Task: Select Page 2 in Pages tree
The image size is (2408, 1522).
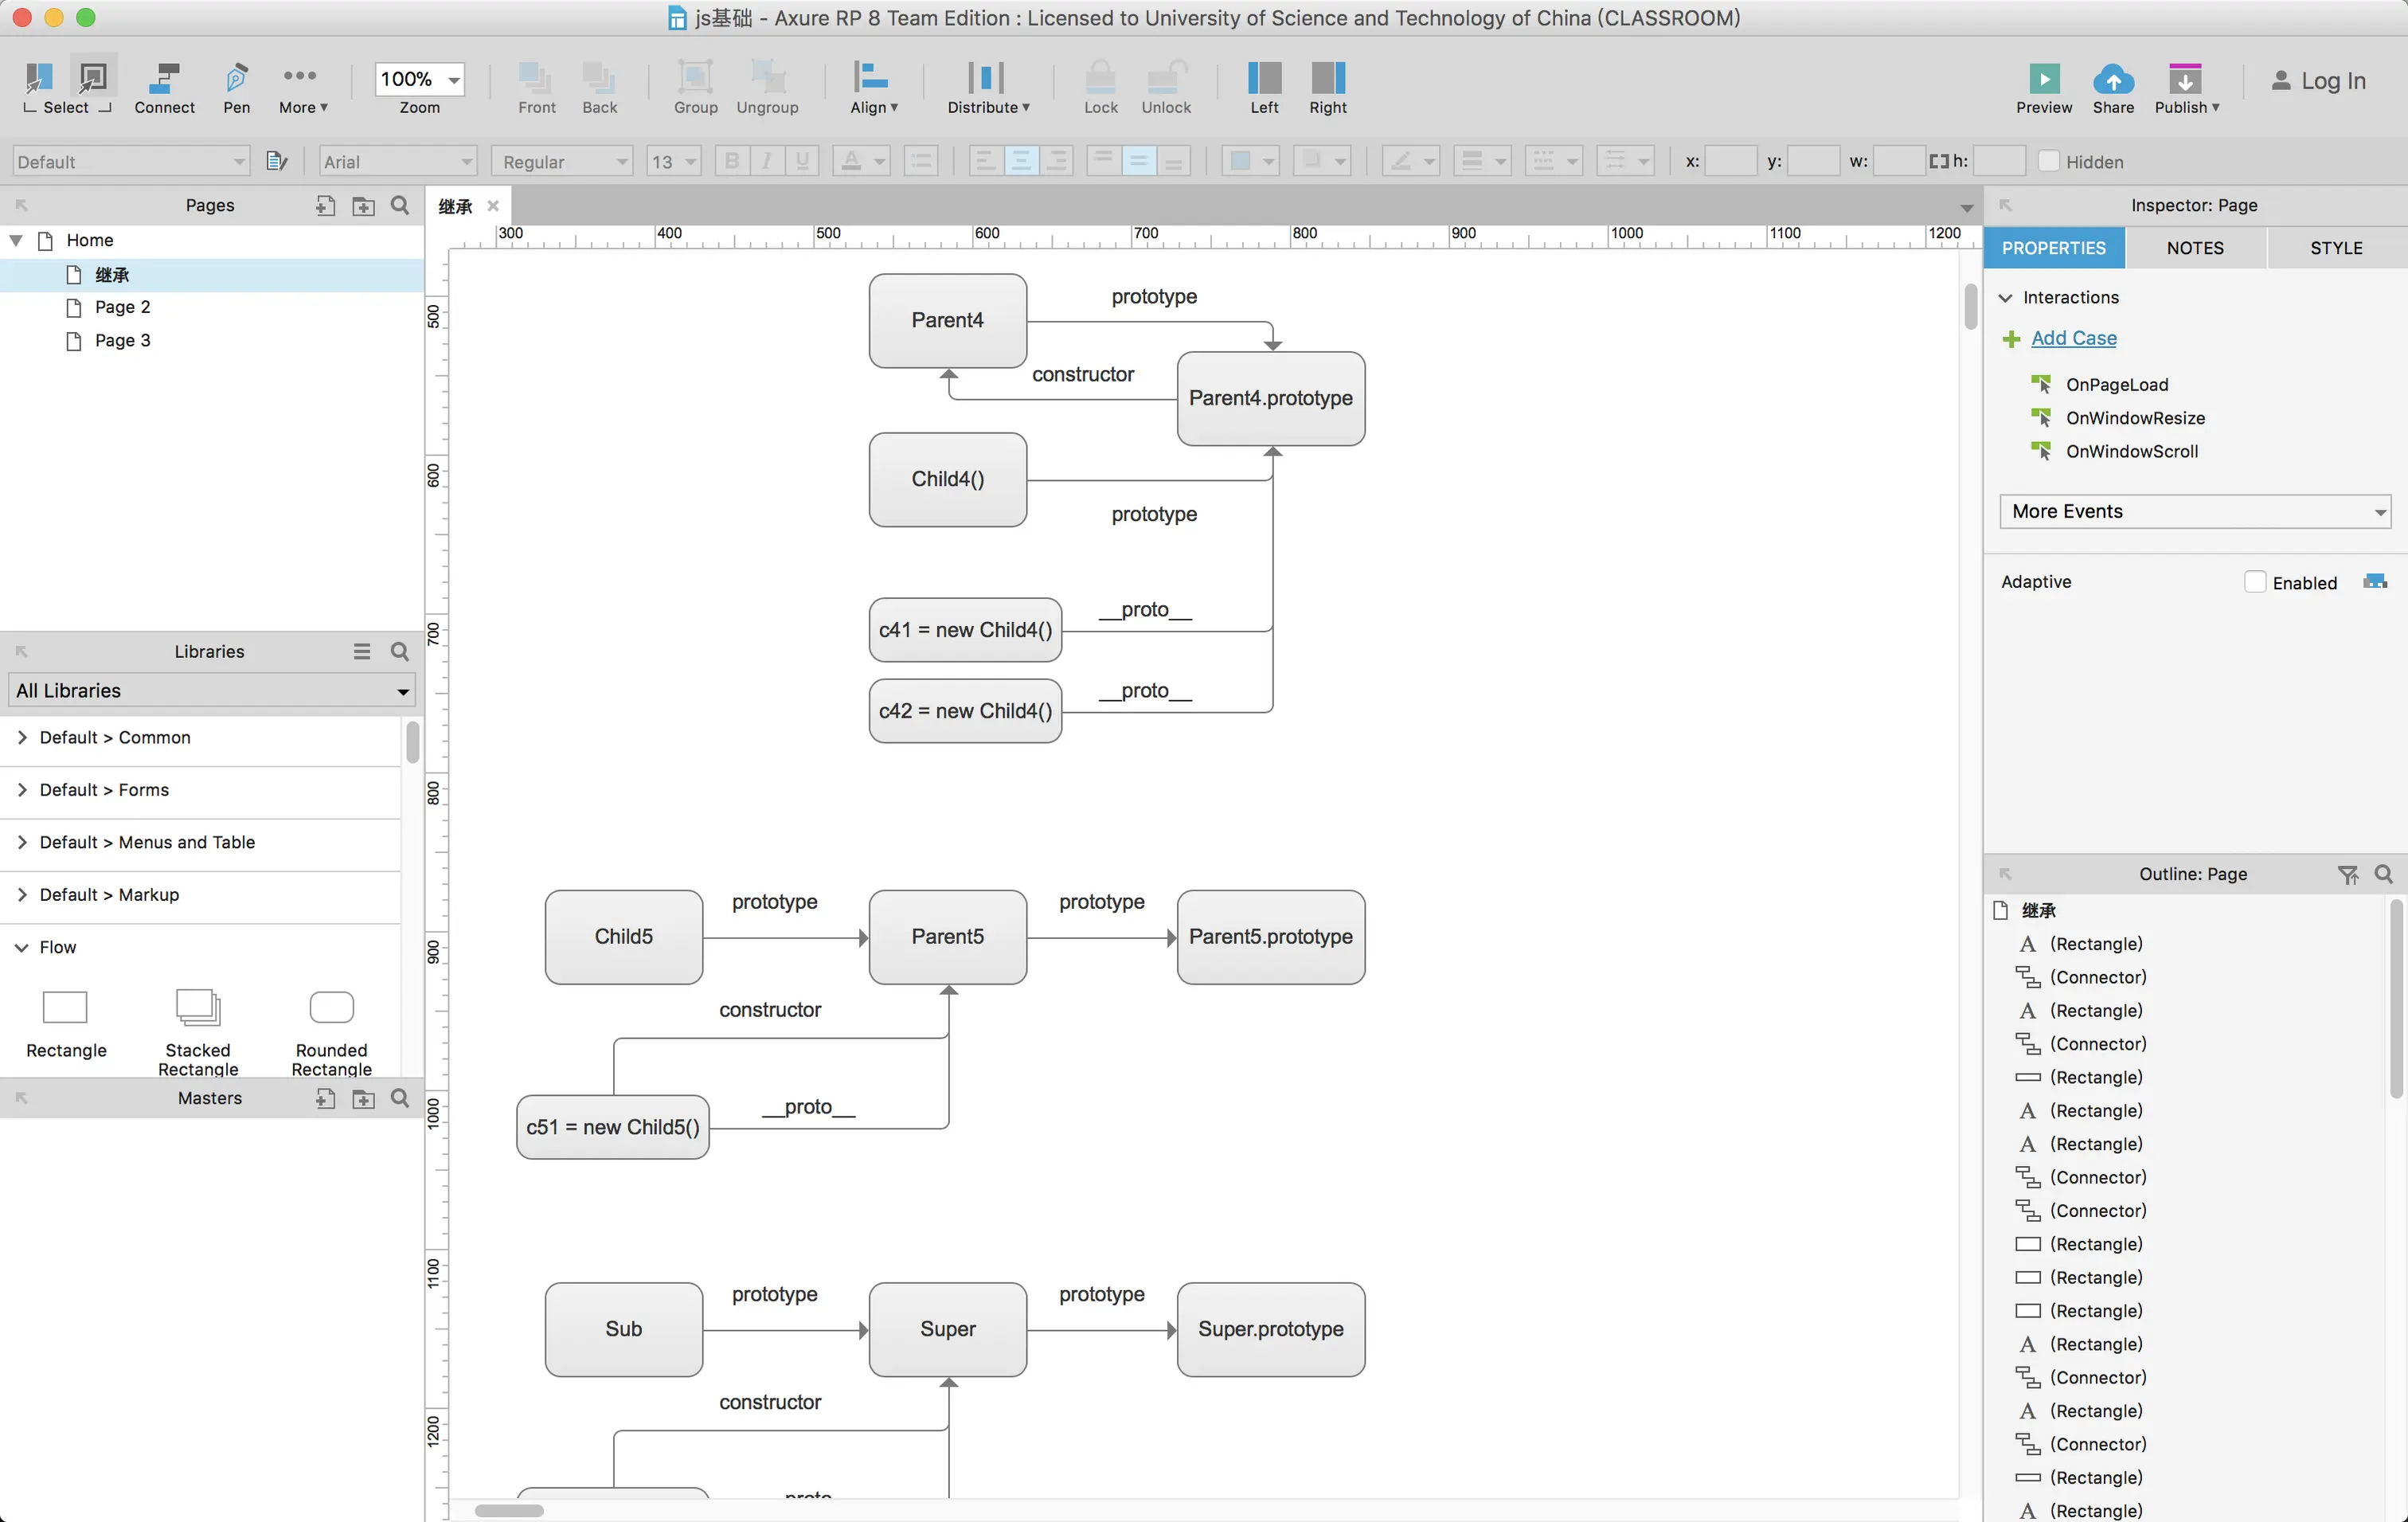Action: (122, 307)
